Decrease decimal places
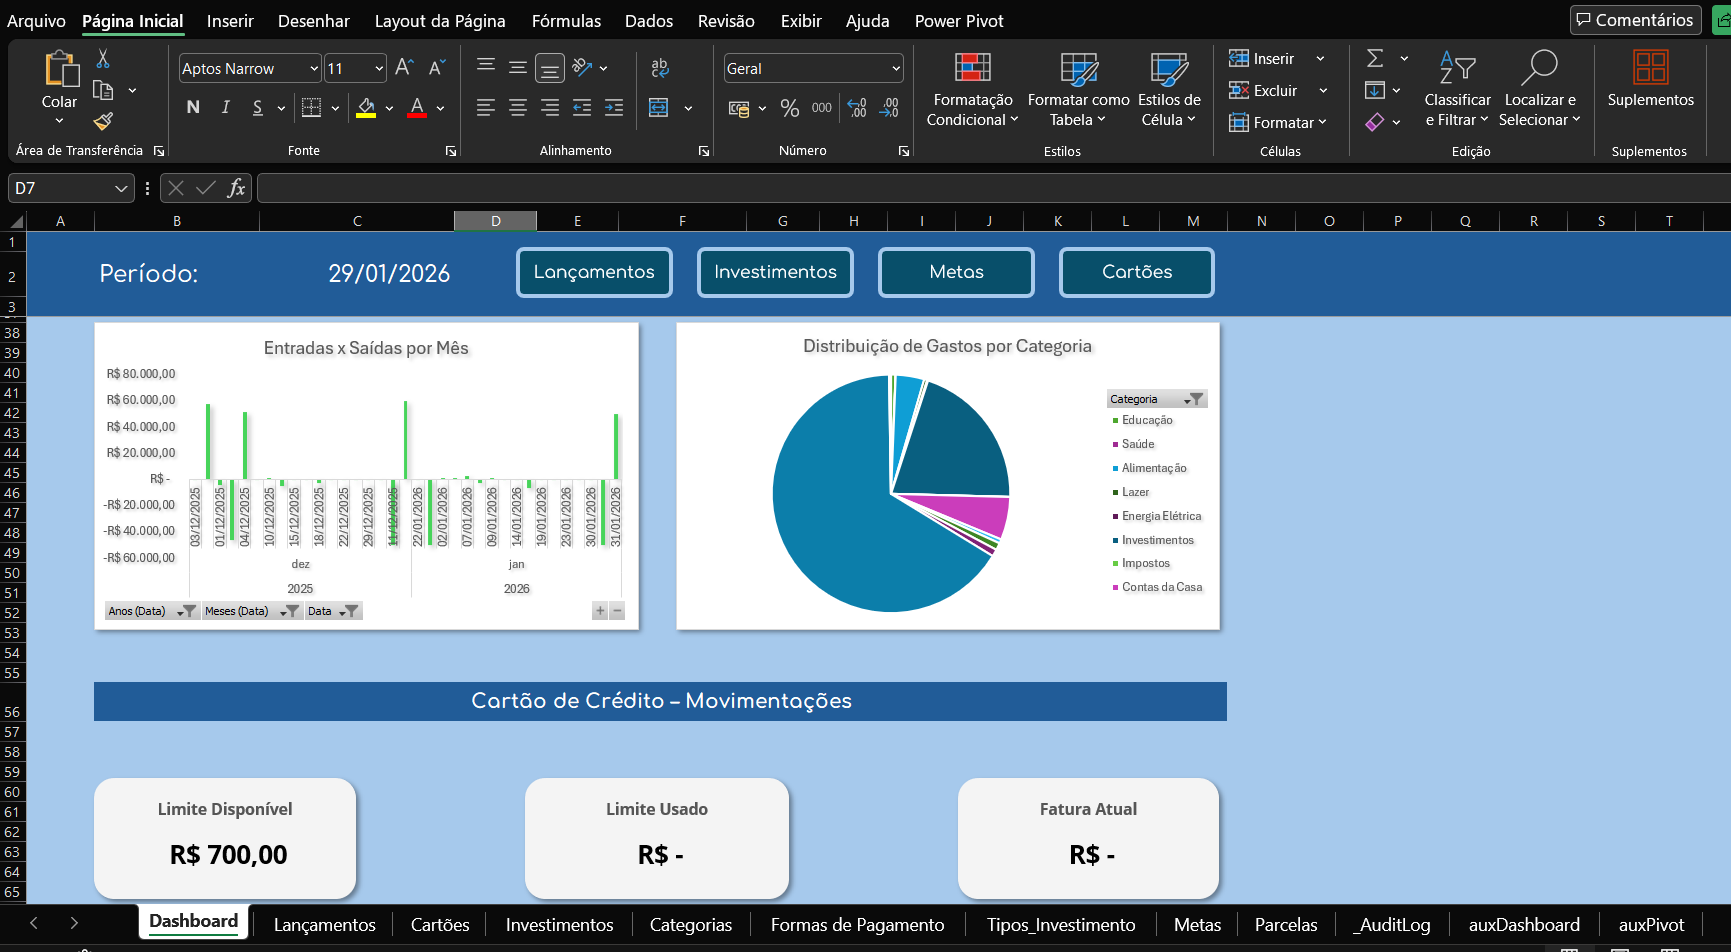 coord(889,108)
